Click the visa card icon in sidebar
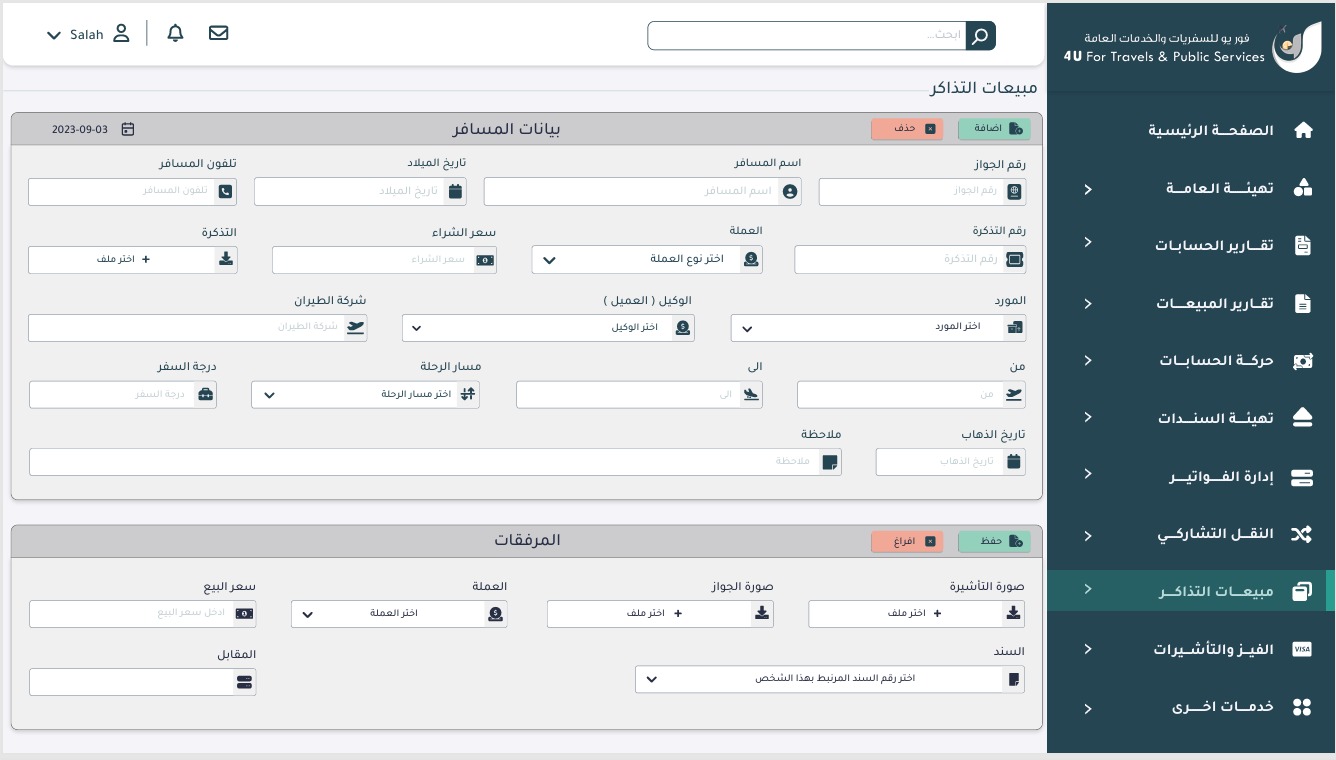Viewport: 1336px width, 760px height. [x=1301, y=649]
